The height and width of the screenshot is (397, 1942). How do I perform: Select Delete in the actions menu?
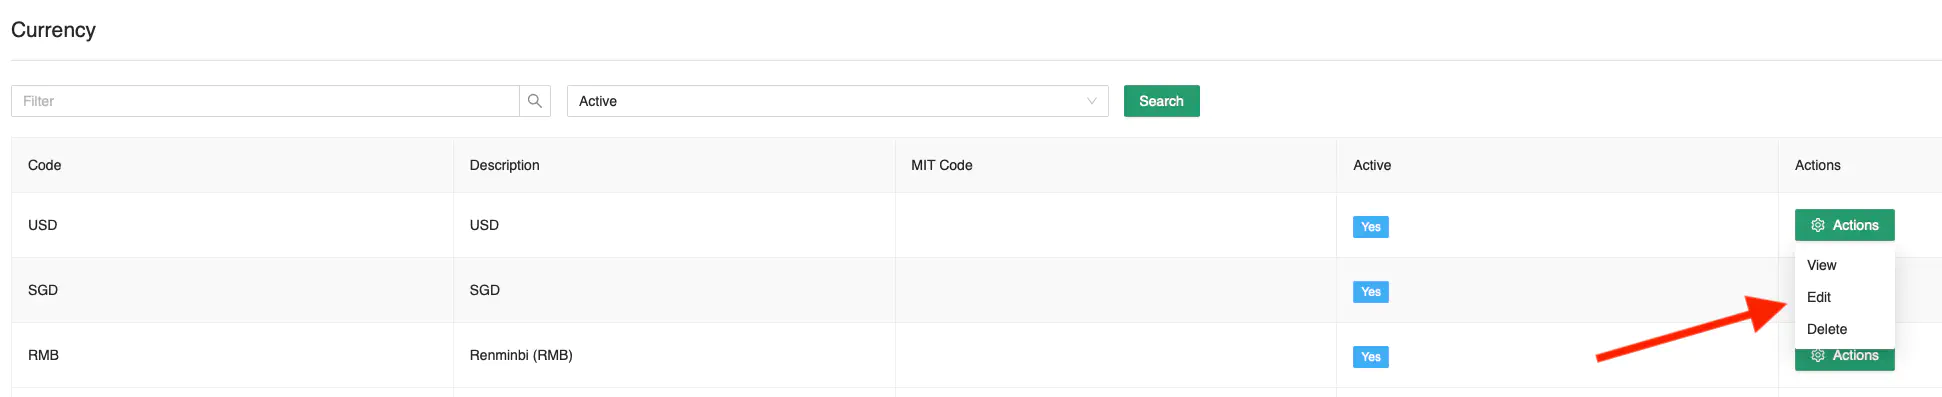[1826, 329]
